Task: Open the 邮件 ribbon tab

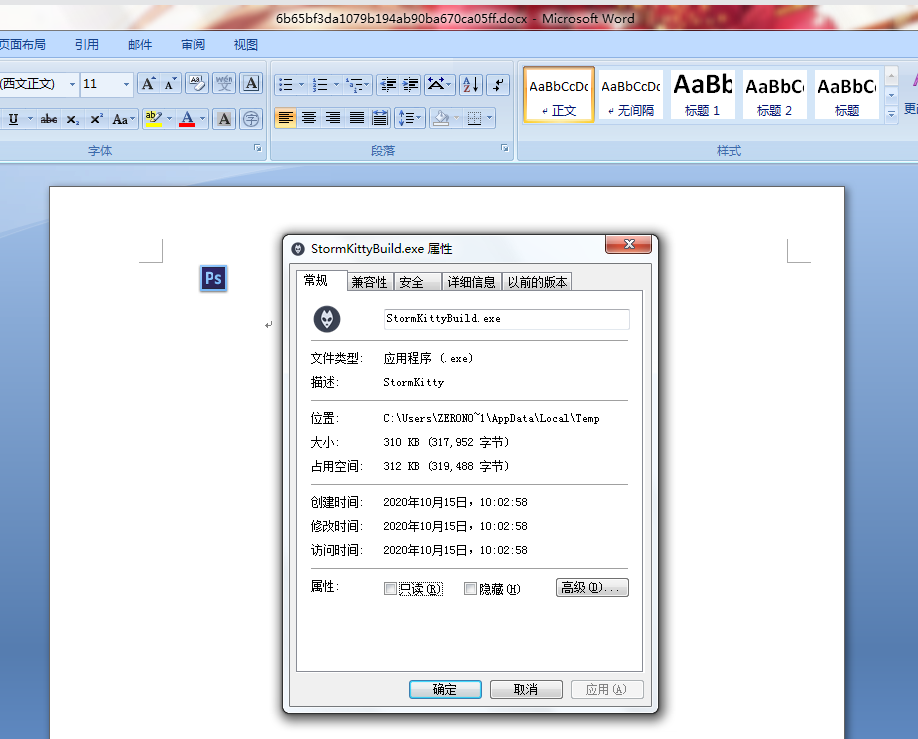Action: (140, 45)
